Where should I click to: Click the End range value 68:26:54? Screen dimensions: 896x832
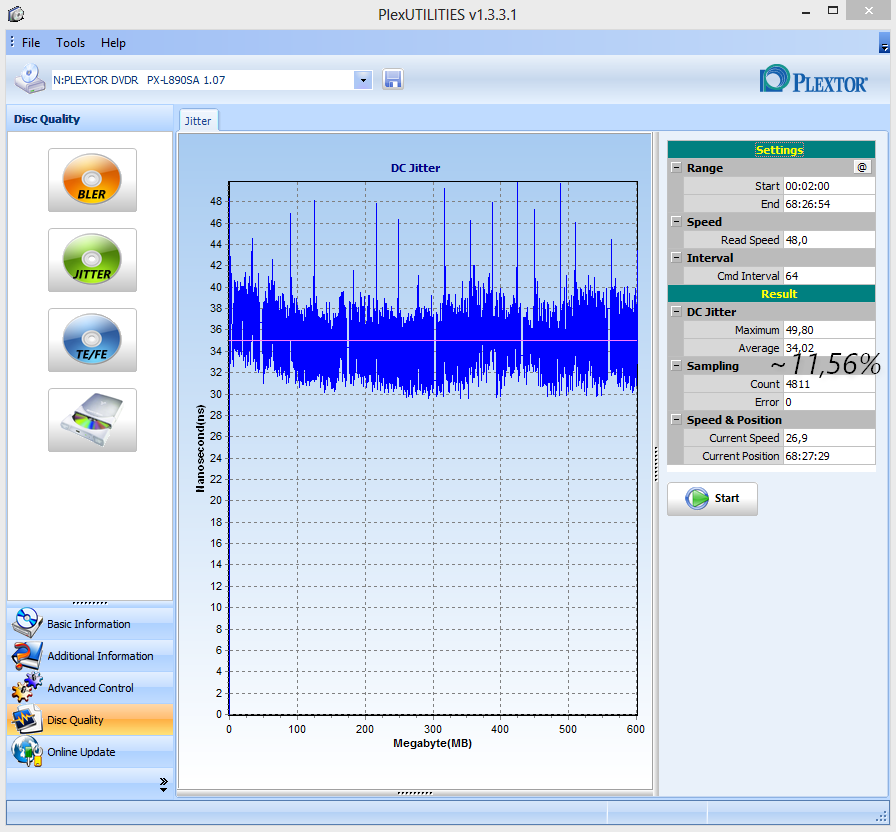829,204
